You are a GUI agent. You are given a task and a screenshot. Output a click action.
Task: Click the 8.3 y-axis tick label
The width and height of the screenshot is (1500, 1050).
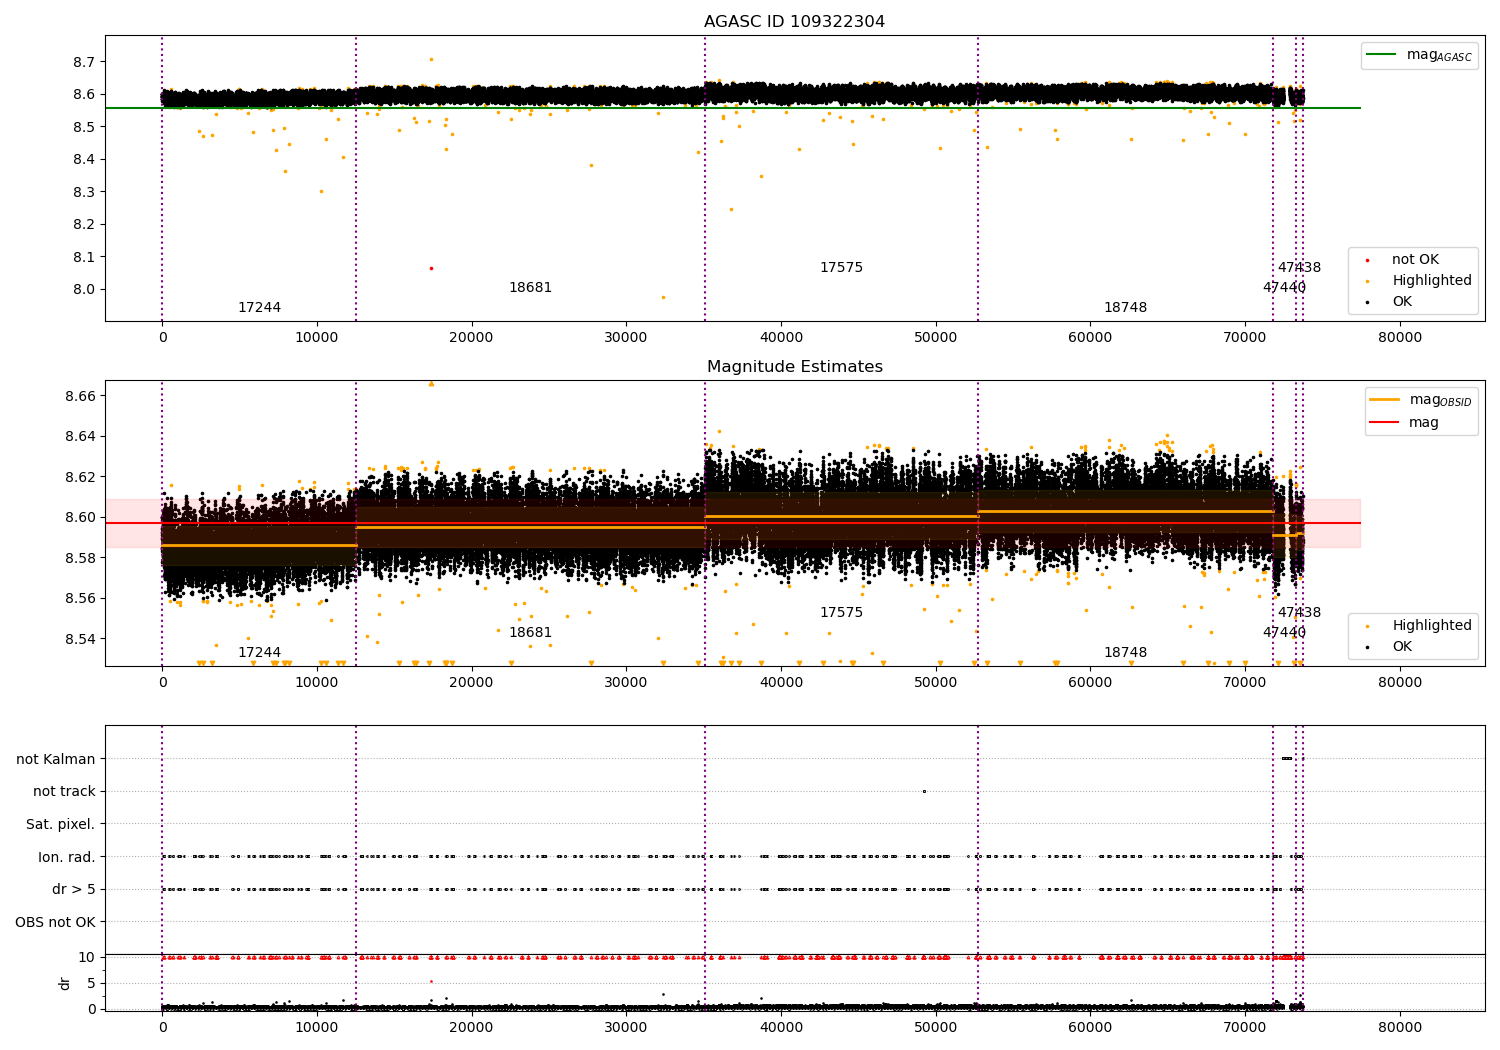pos(84,192)
